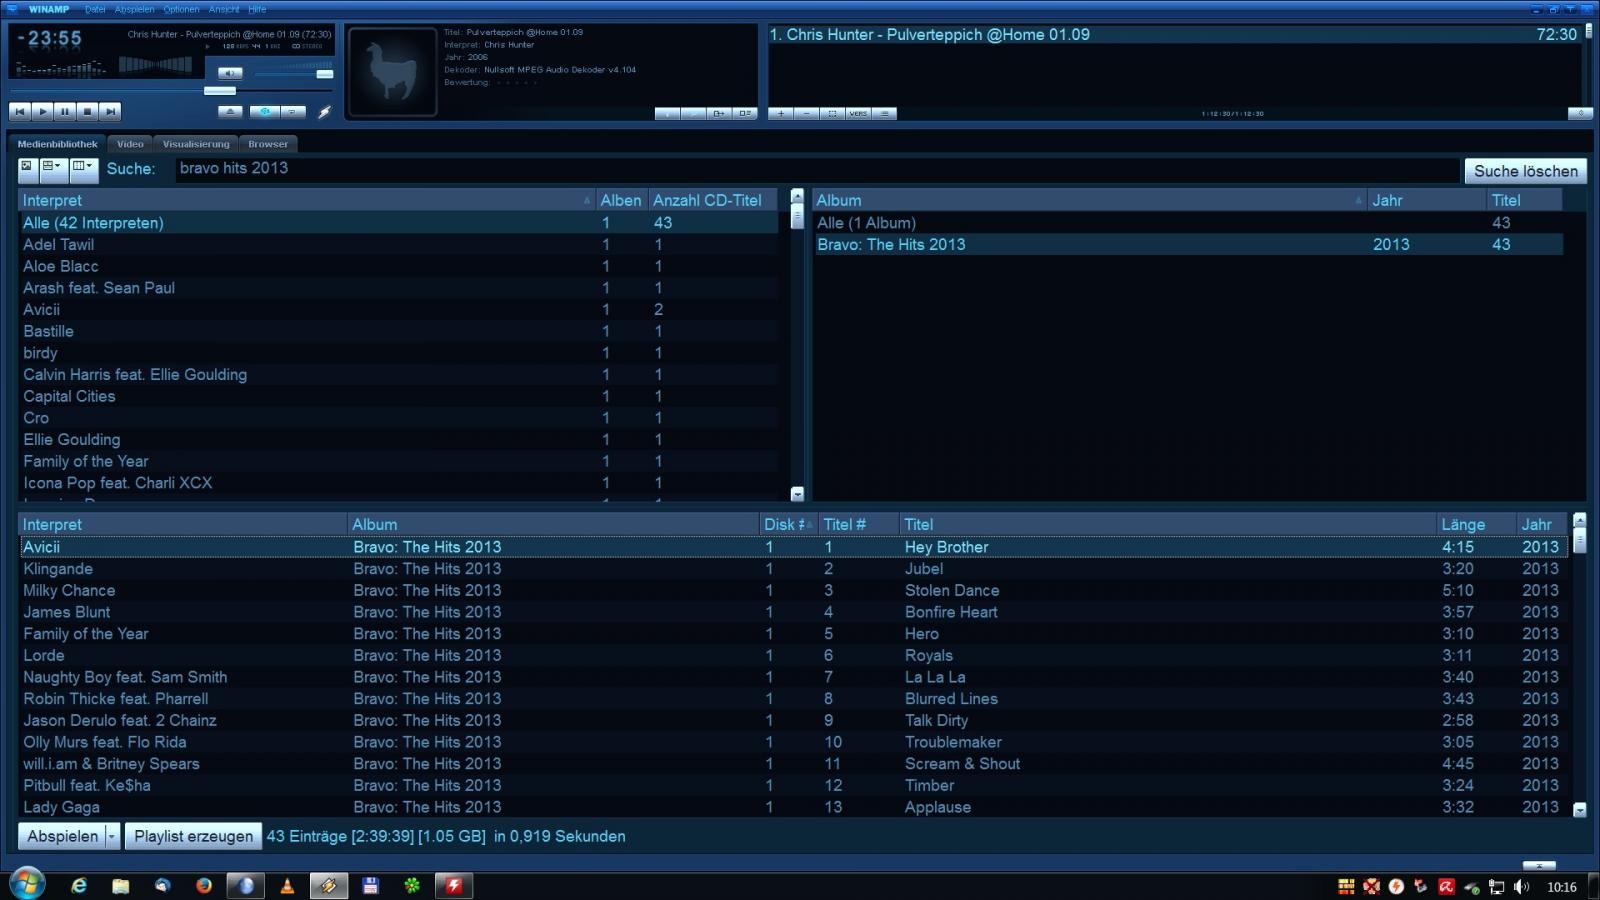This screenshot has height=900, width=1600.
Task: Skip to the next track
Action: coord(110,112)
